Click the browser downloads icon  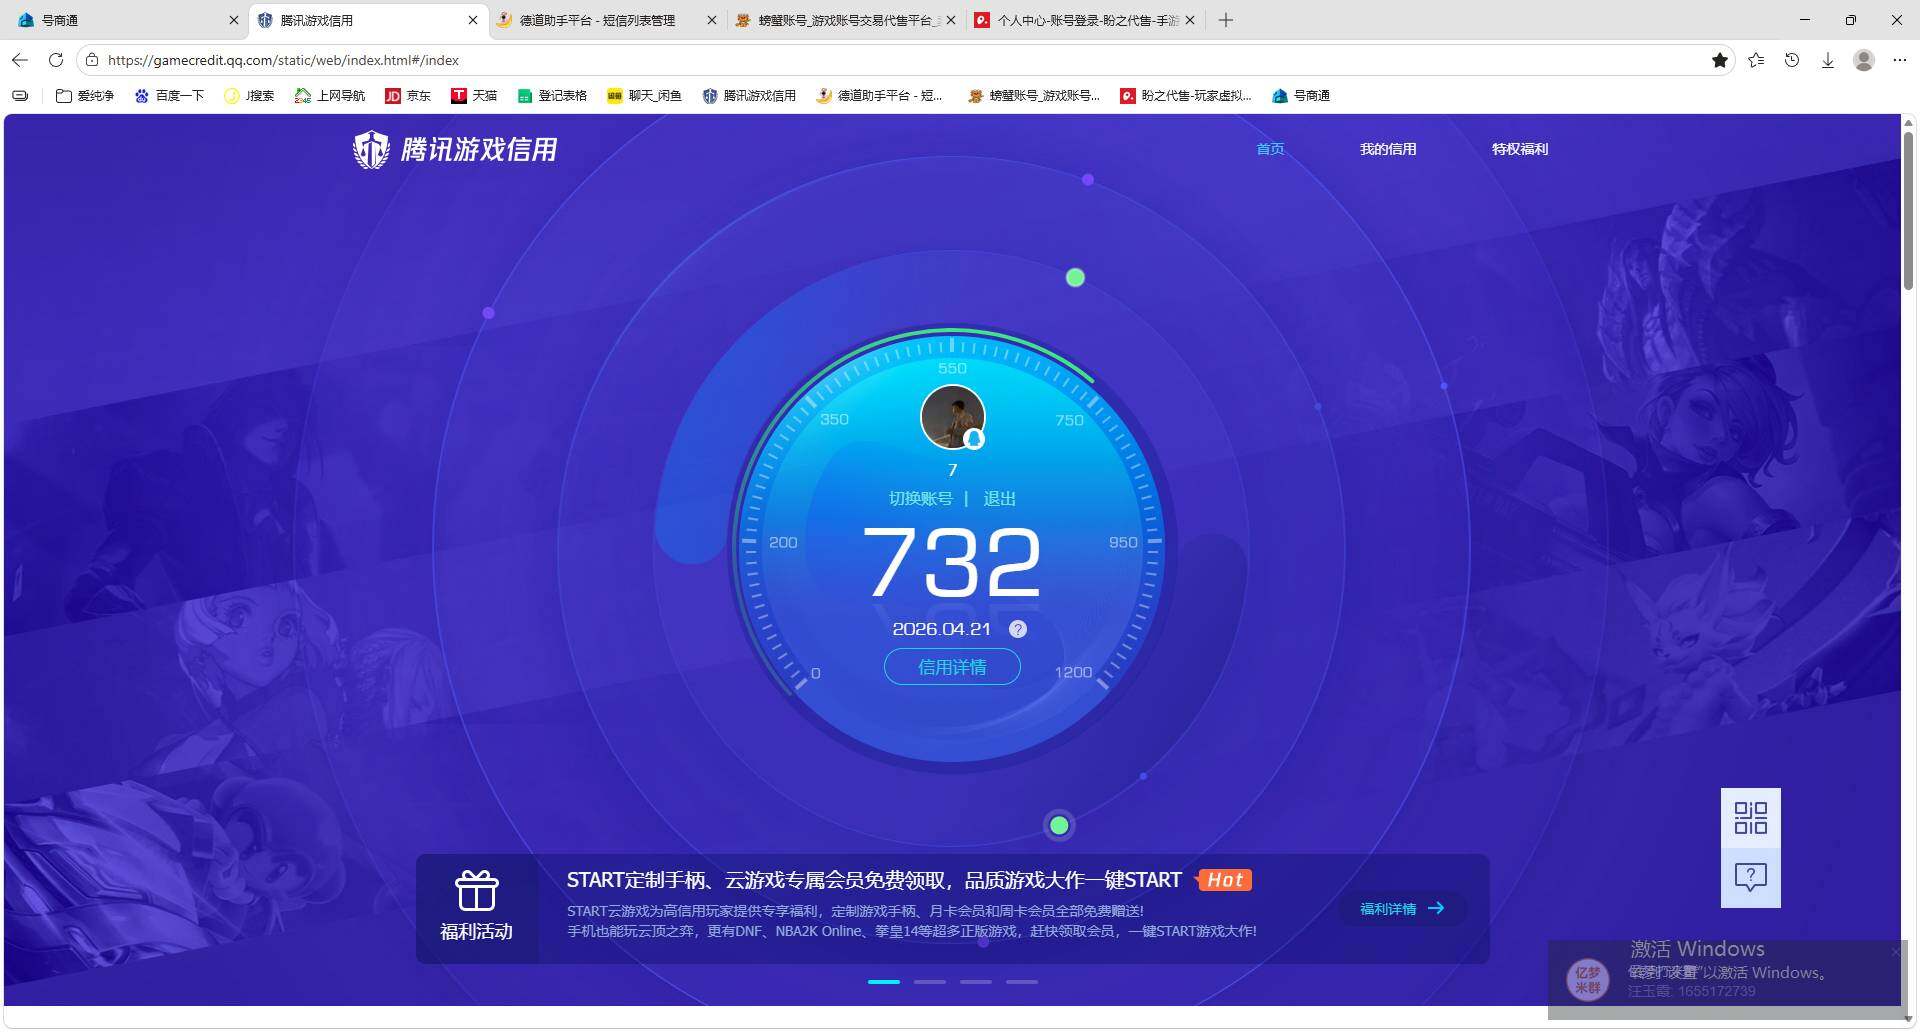(1828, 60)
